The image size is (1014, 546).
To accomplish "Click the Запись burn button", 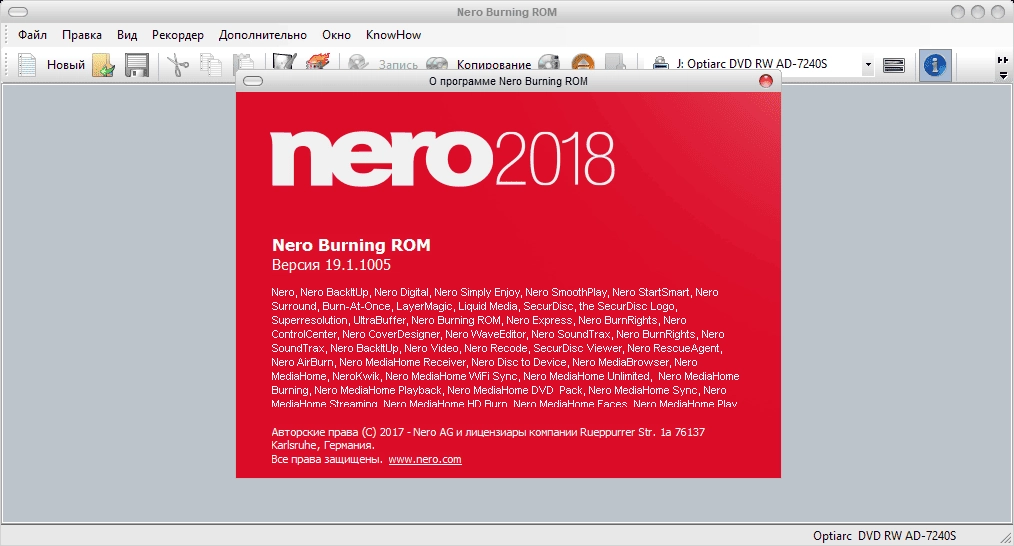I will coord(383,63).
